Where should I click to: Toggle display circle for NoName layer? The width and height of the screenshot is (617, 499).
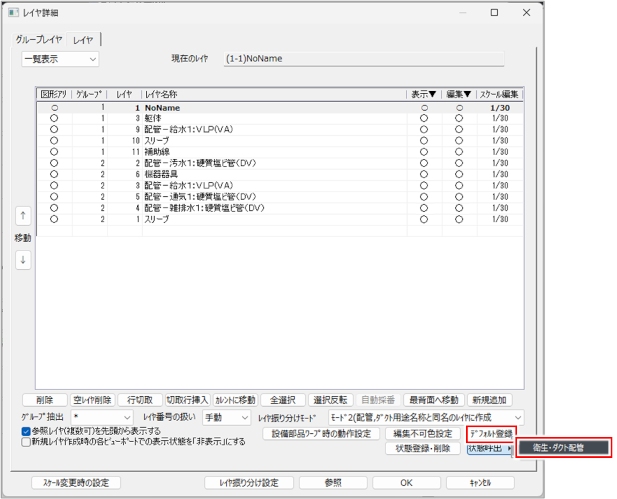pos(424,106)
